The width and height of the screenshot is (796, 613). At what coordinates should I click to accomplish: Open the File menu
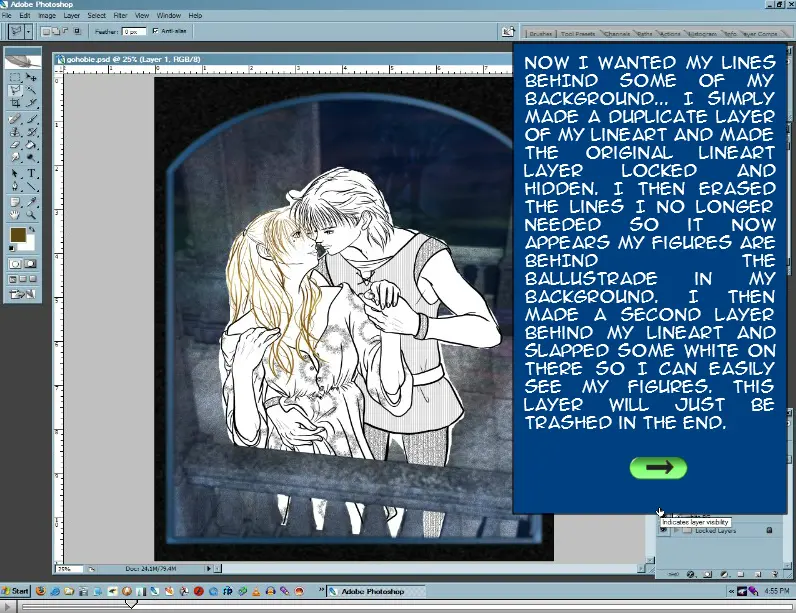click(7, 16)
